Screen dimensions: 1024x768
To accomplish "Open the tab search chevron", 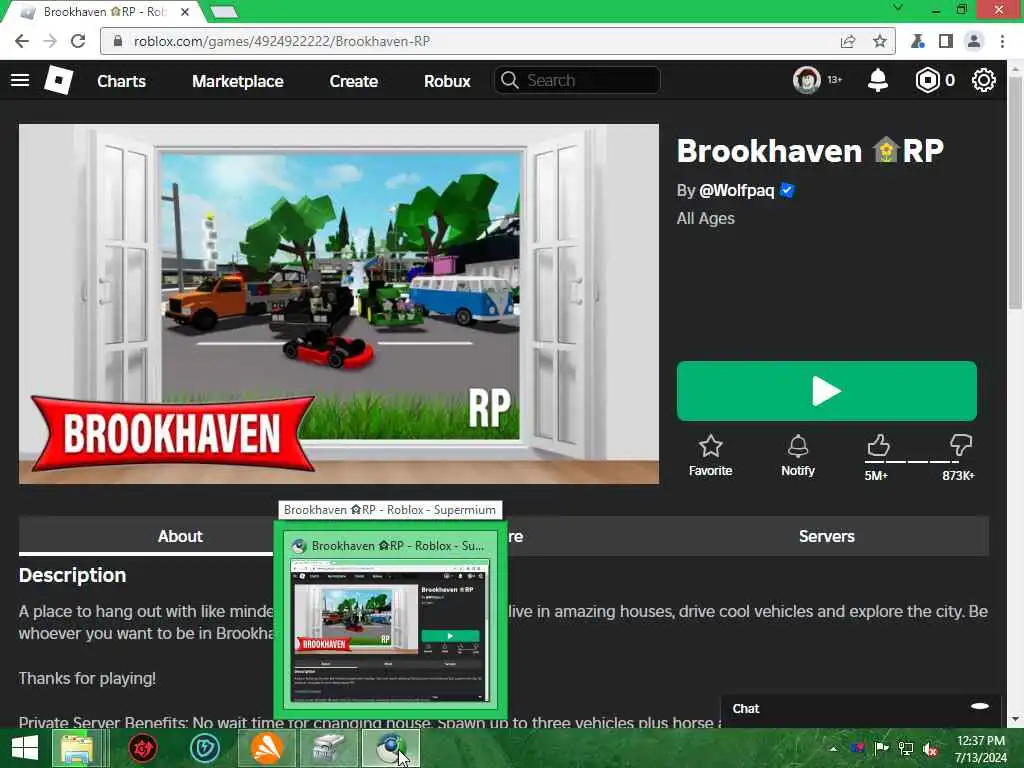I will (x=898, y=8).
